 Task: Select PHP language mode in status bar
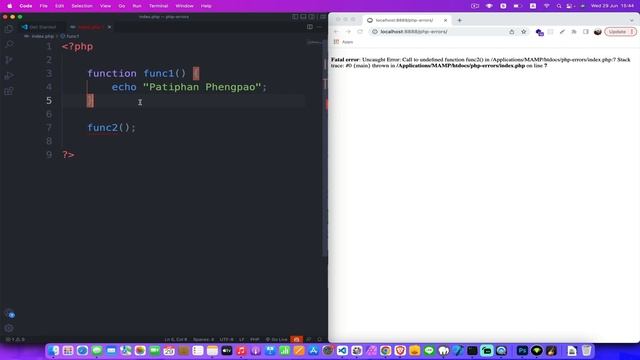(255, 339)
